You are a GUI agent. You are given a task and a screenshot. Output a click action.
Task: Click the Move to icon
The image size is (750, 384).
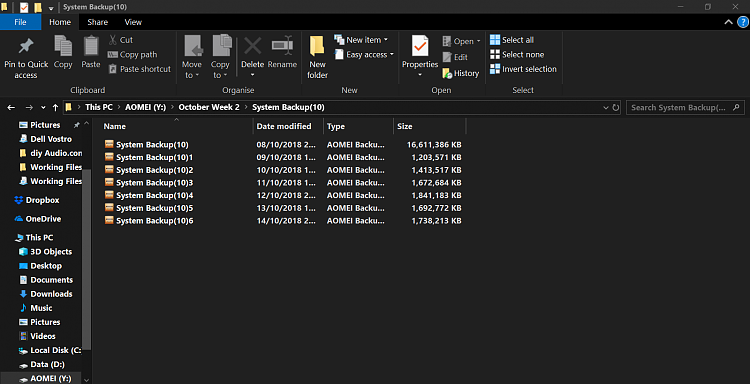coord(193,46)
